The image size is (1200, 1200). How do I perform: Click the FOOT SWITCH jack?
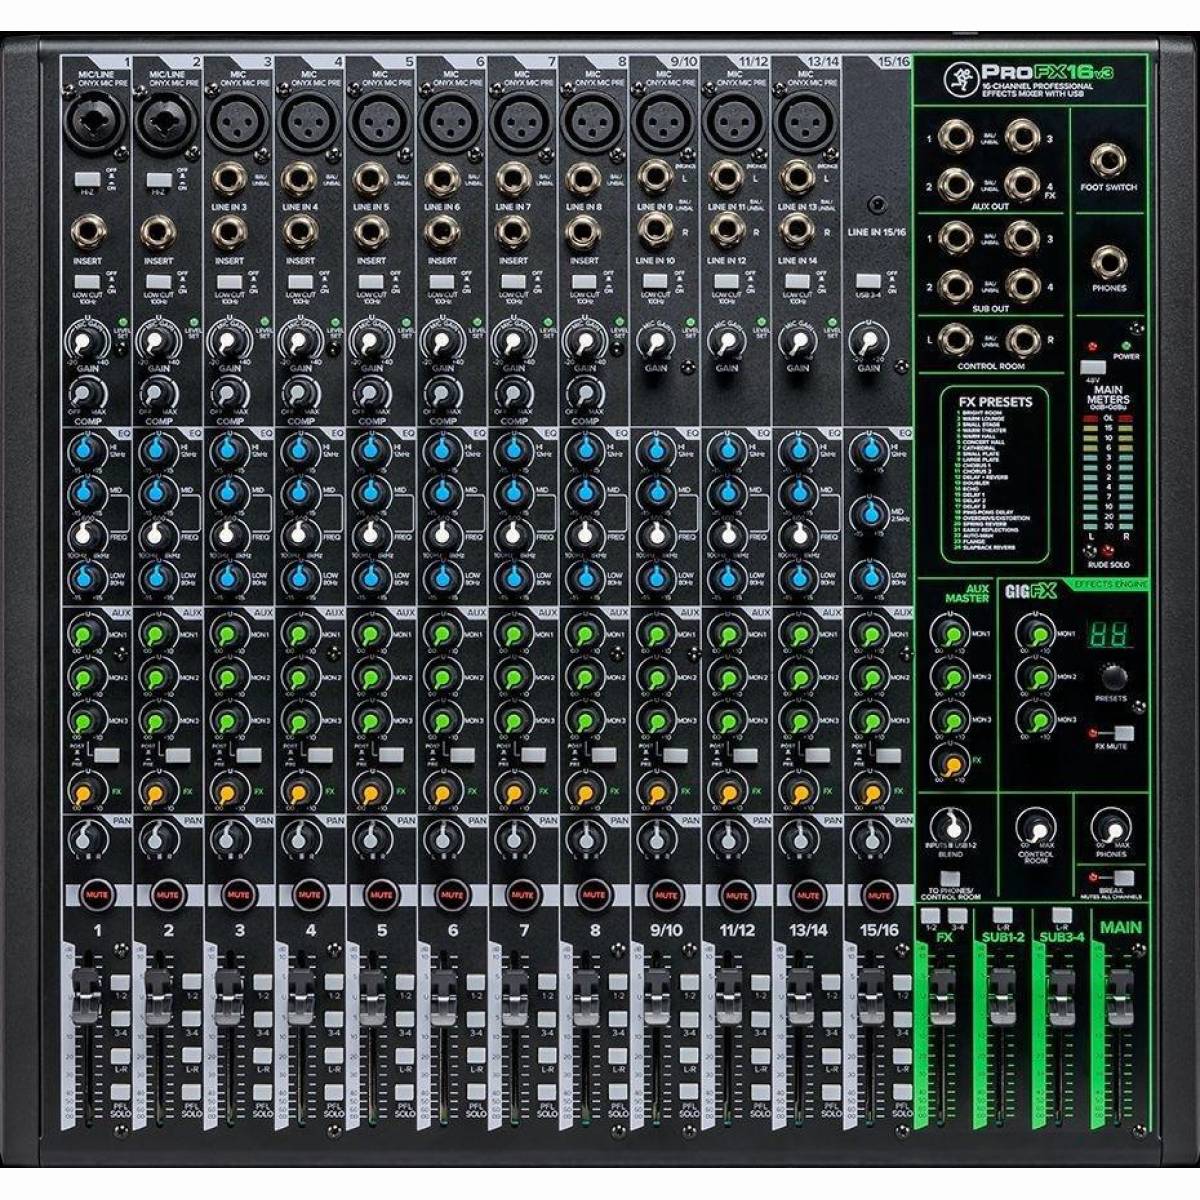click(x=1108, y=160)
